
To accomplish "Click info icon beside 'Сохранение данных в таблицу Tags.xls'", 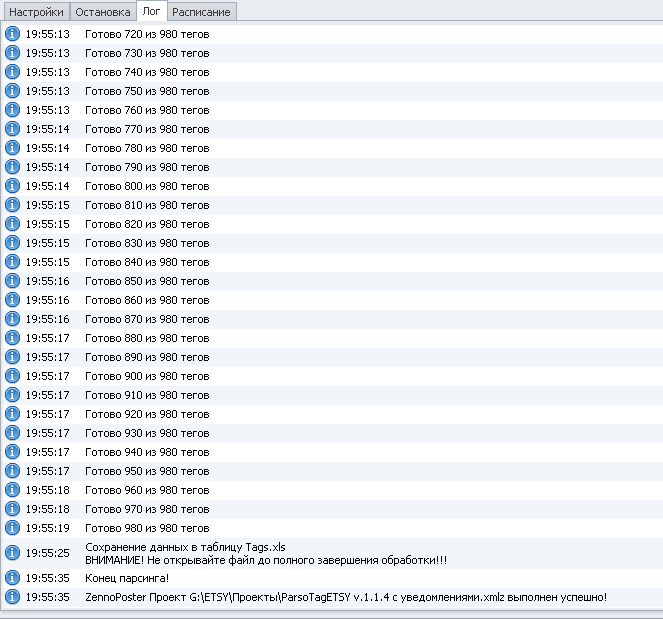I will pos(12,553).
